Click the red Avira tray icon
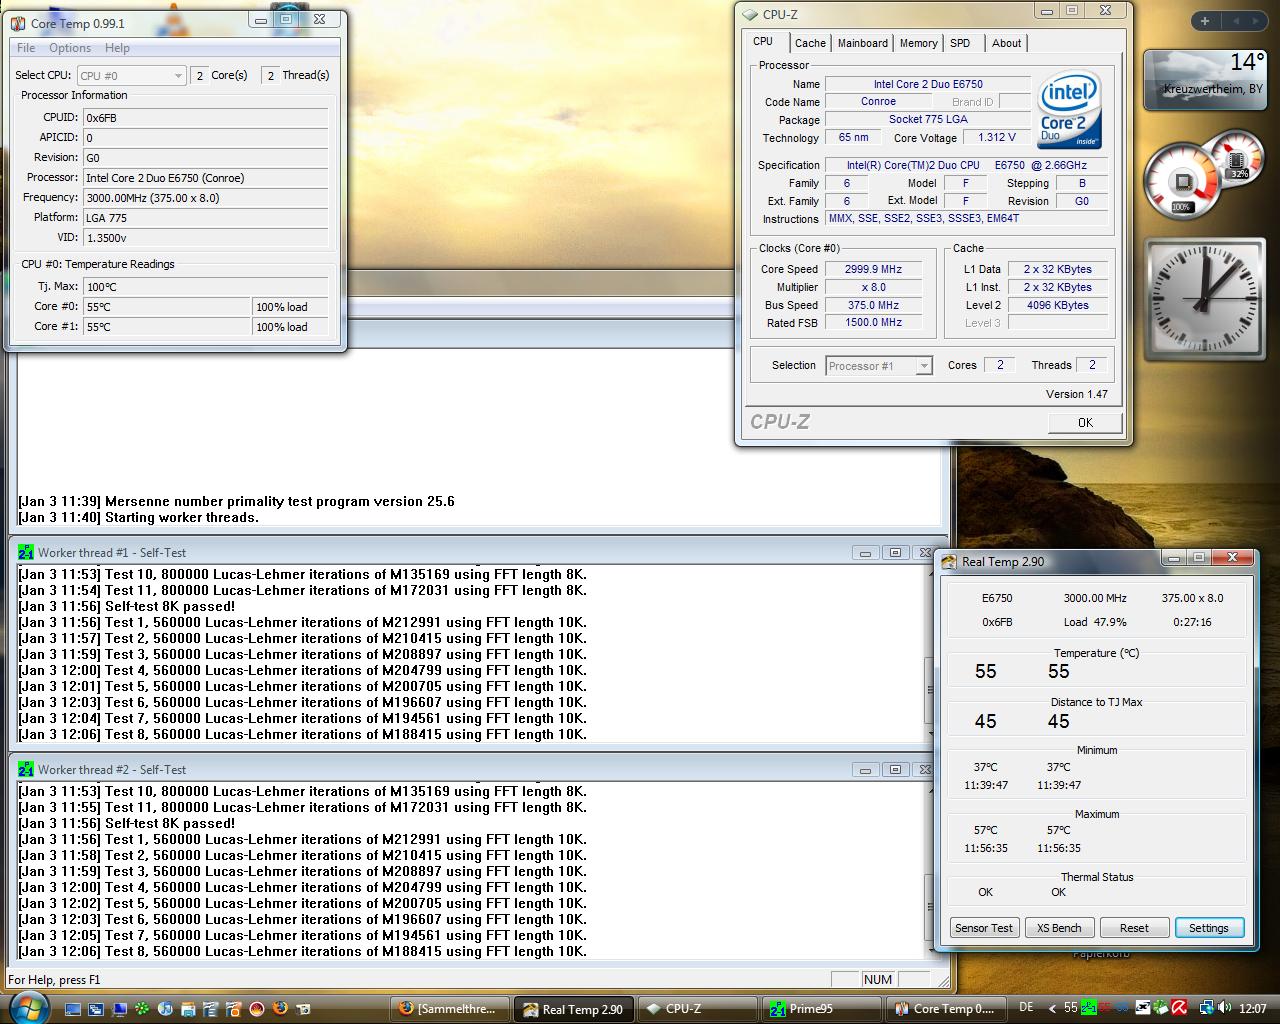The height and width of the screenshot is (1024, 1280). (x=1179, y=1008)
